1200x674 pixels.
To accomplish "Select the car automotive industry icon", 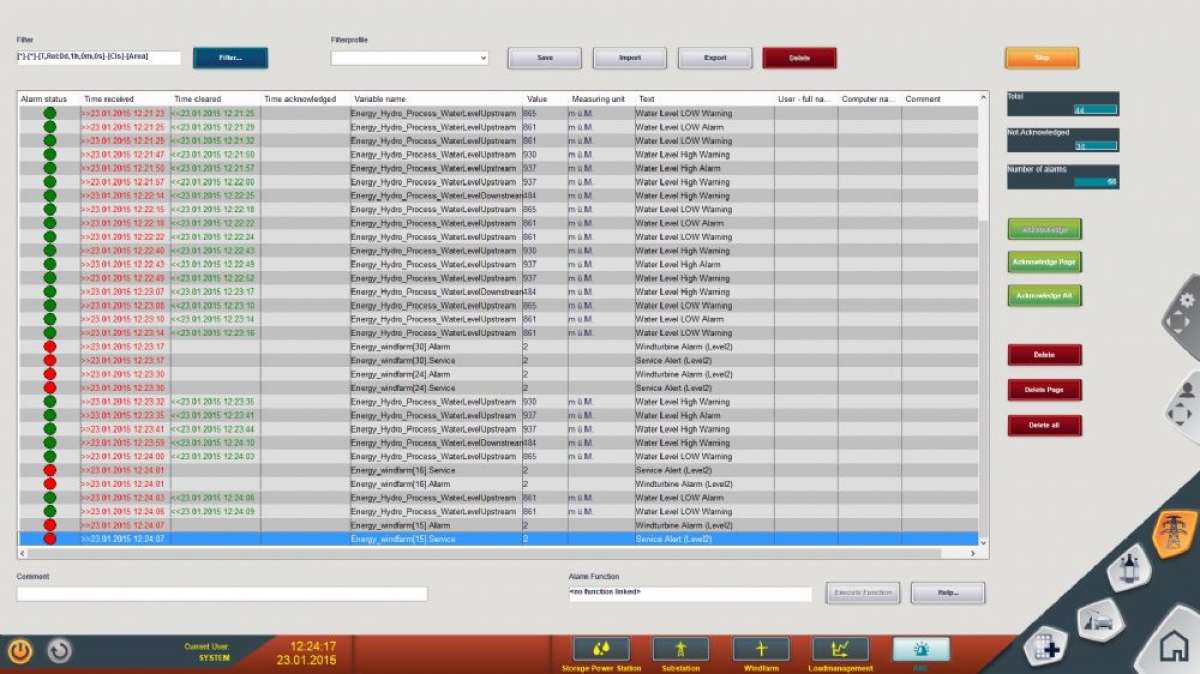I will (x=1100, y=620).
